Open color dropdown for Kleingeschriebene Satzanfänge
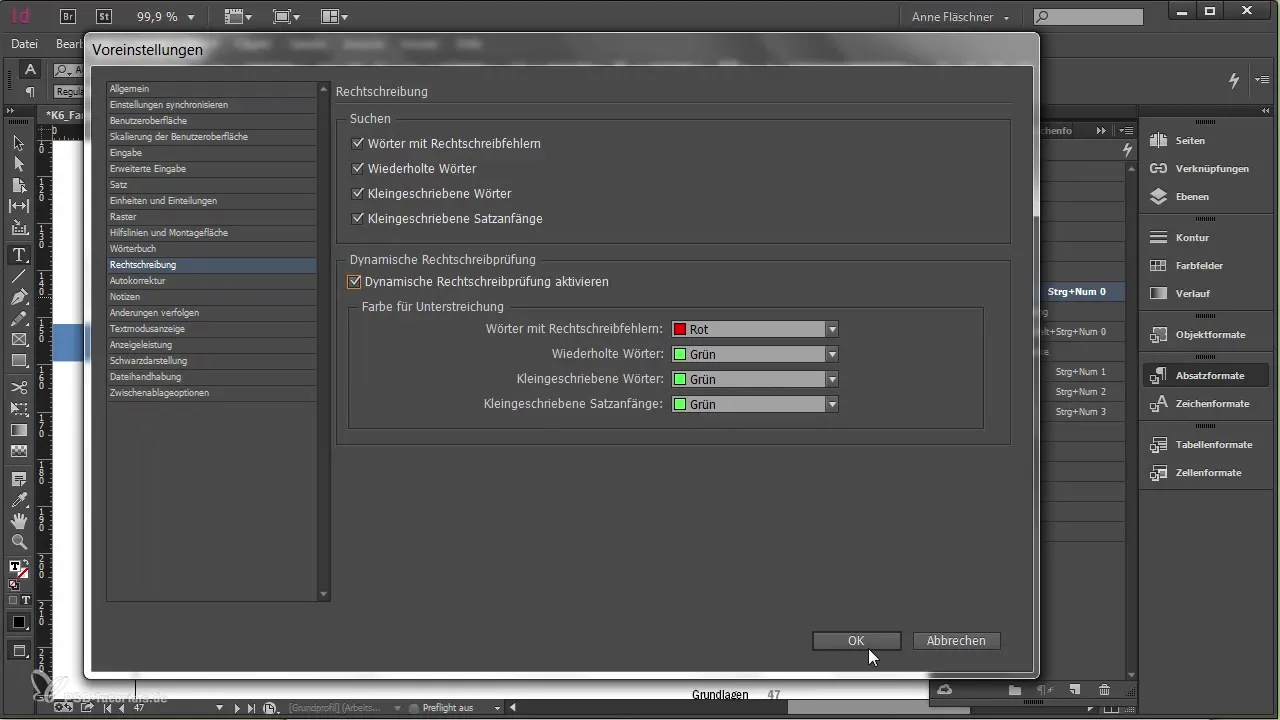1280x720 pixels. click(x=755, y=404)
